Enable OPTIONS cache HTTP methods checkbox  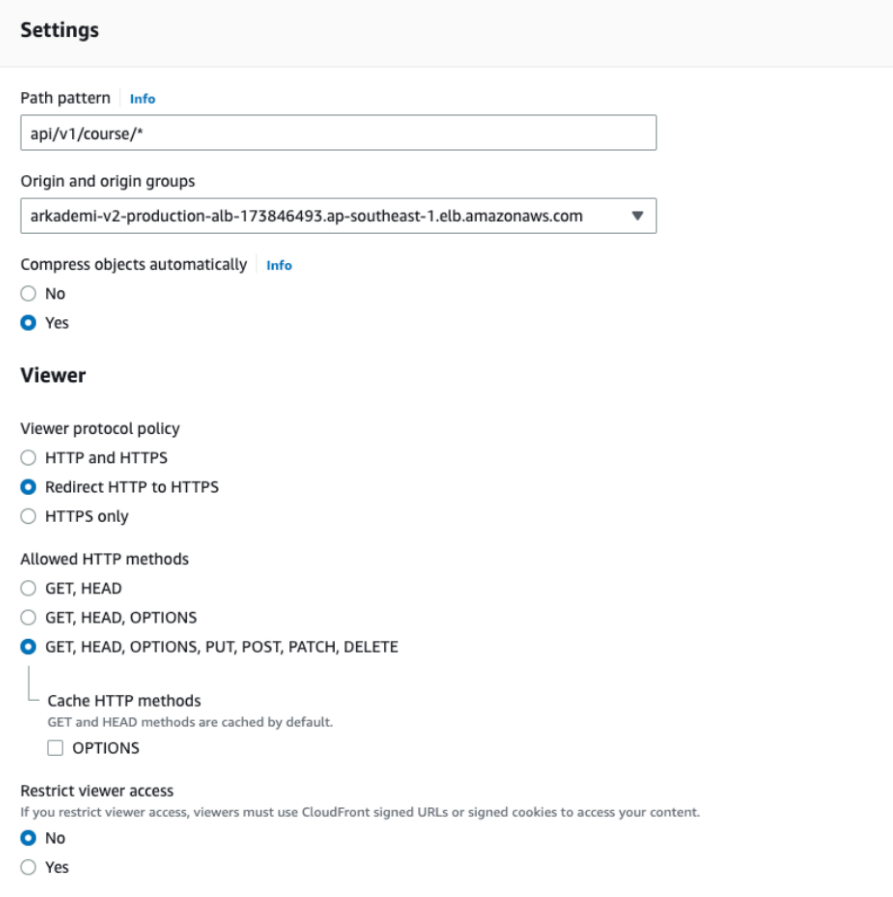coord(56,748)
